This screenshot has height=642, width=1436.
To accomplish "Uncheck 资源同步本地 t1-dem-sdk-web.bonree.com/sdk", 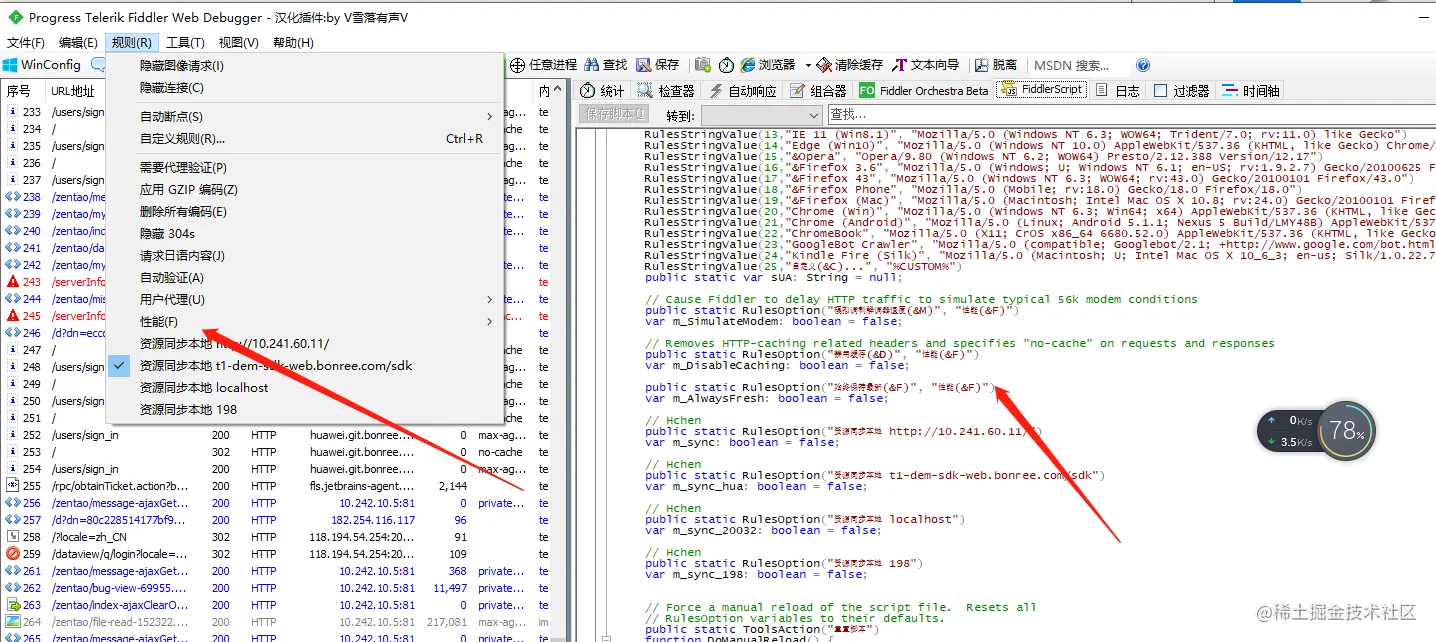I will [304, 366].
